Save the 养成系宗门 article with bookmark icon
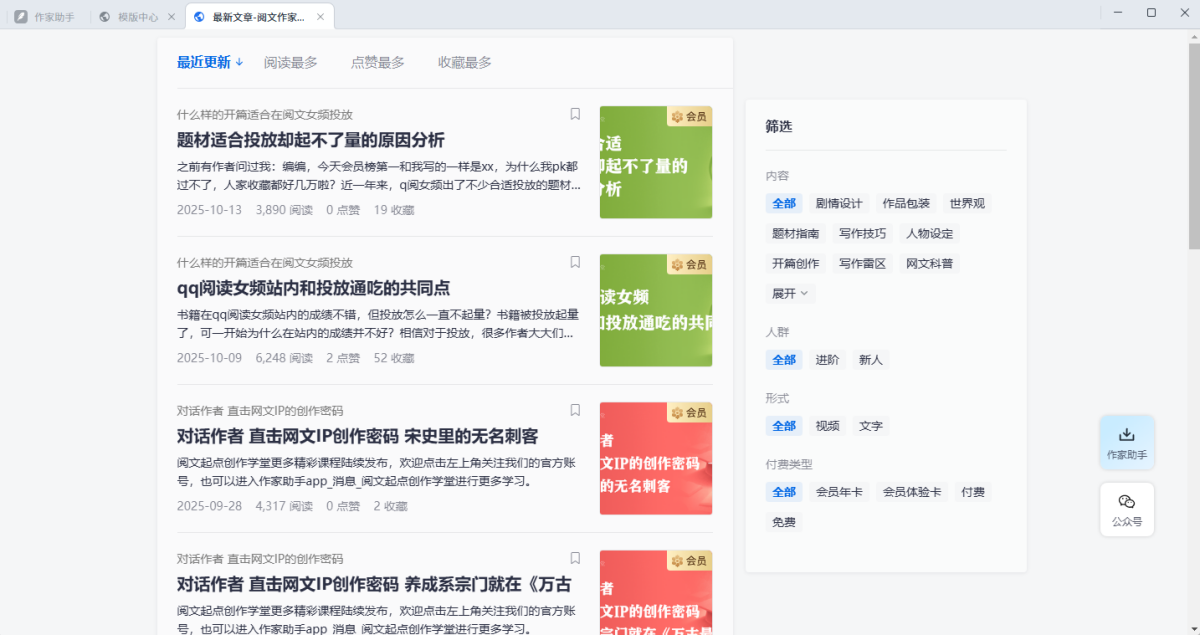The width and height of the screenshot is (1200, 635). click(x=575, y=558)
